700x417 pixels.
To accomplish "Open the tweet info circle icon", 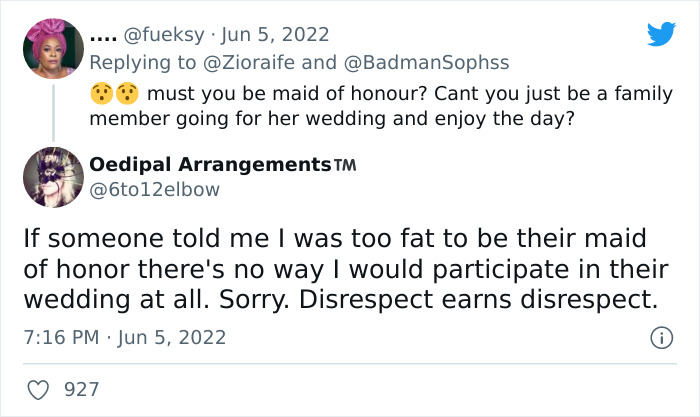I will (661, 338).
